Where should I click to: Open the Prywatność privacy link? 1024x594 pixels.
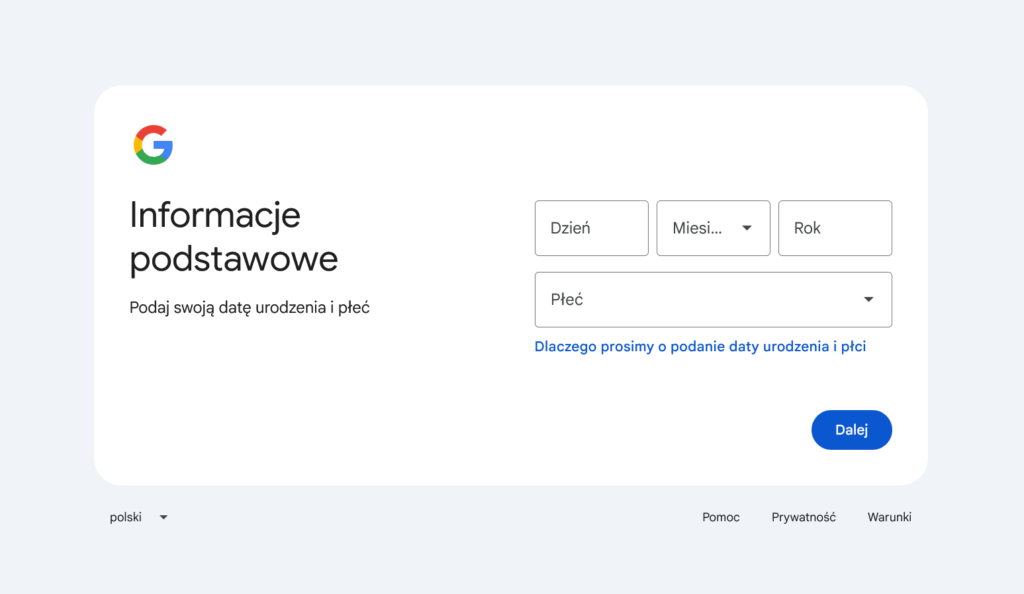coord(803,517)
